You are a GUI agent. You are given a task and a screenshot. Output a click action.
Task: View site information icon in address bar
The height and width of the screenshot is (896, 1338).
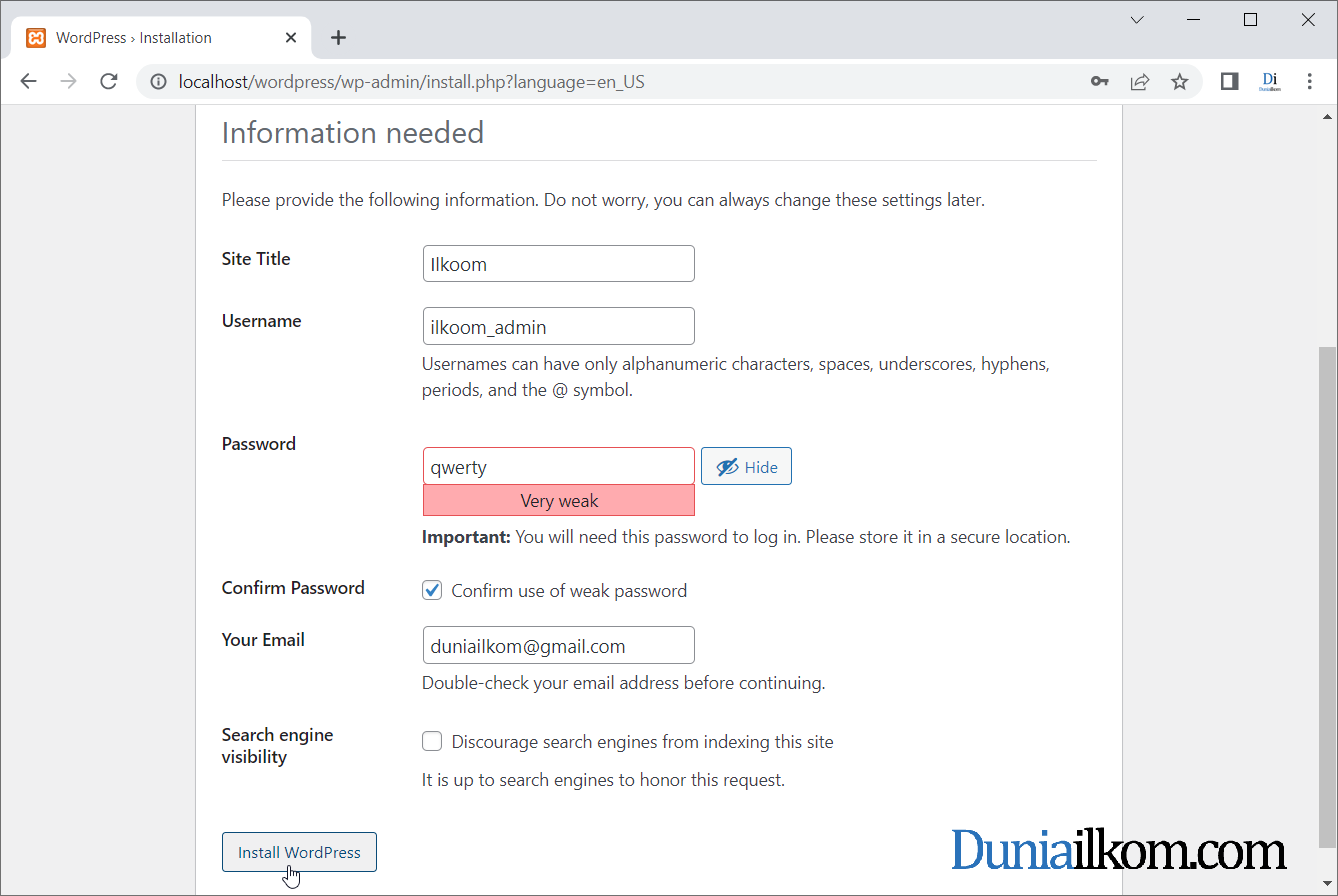[158, 82]
